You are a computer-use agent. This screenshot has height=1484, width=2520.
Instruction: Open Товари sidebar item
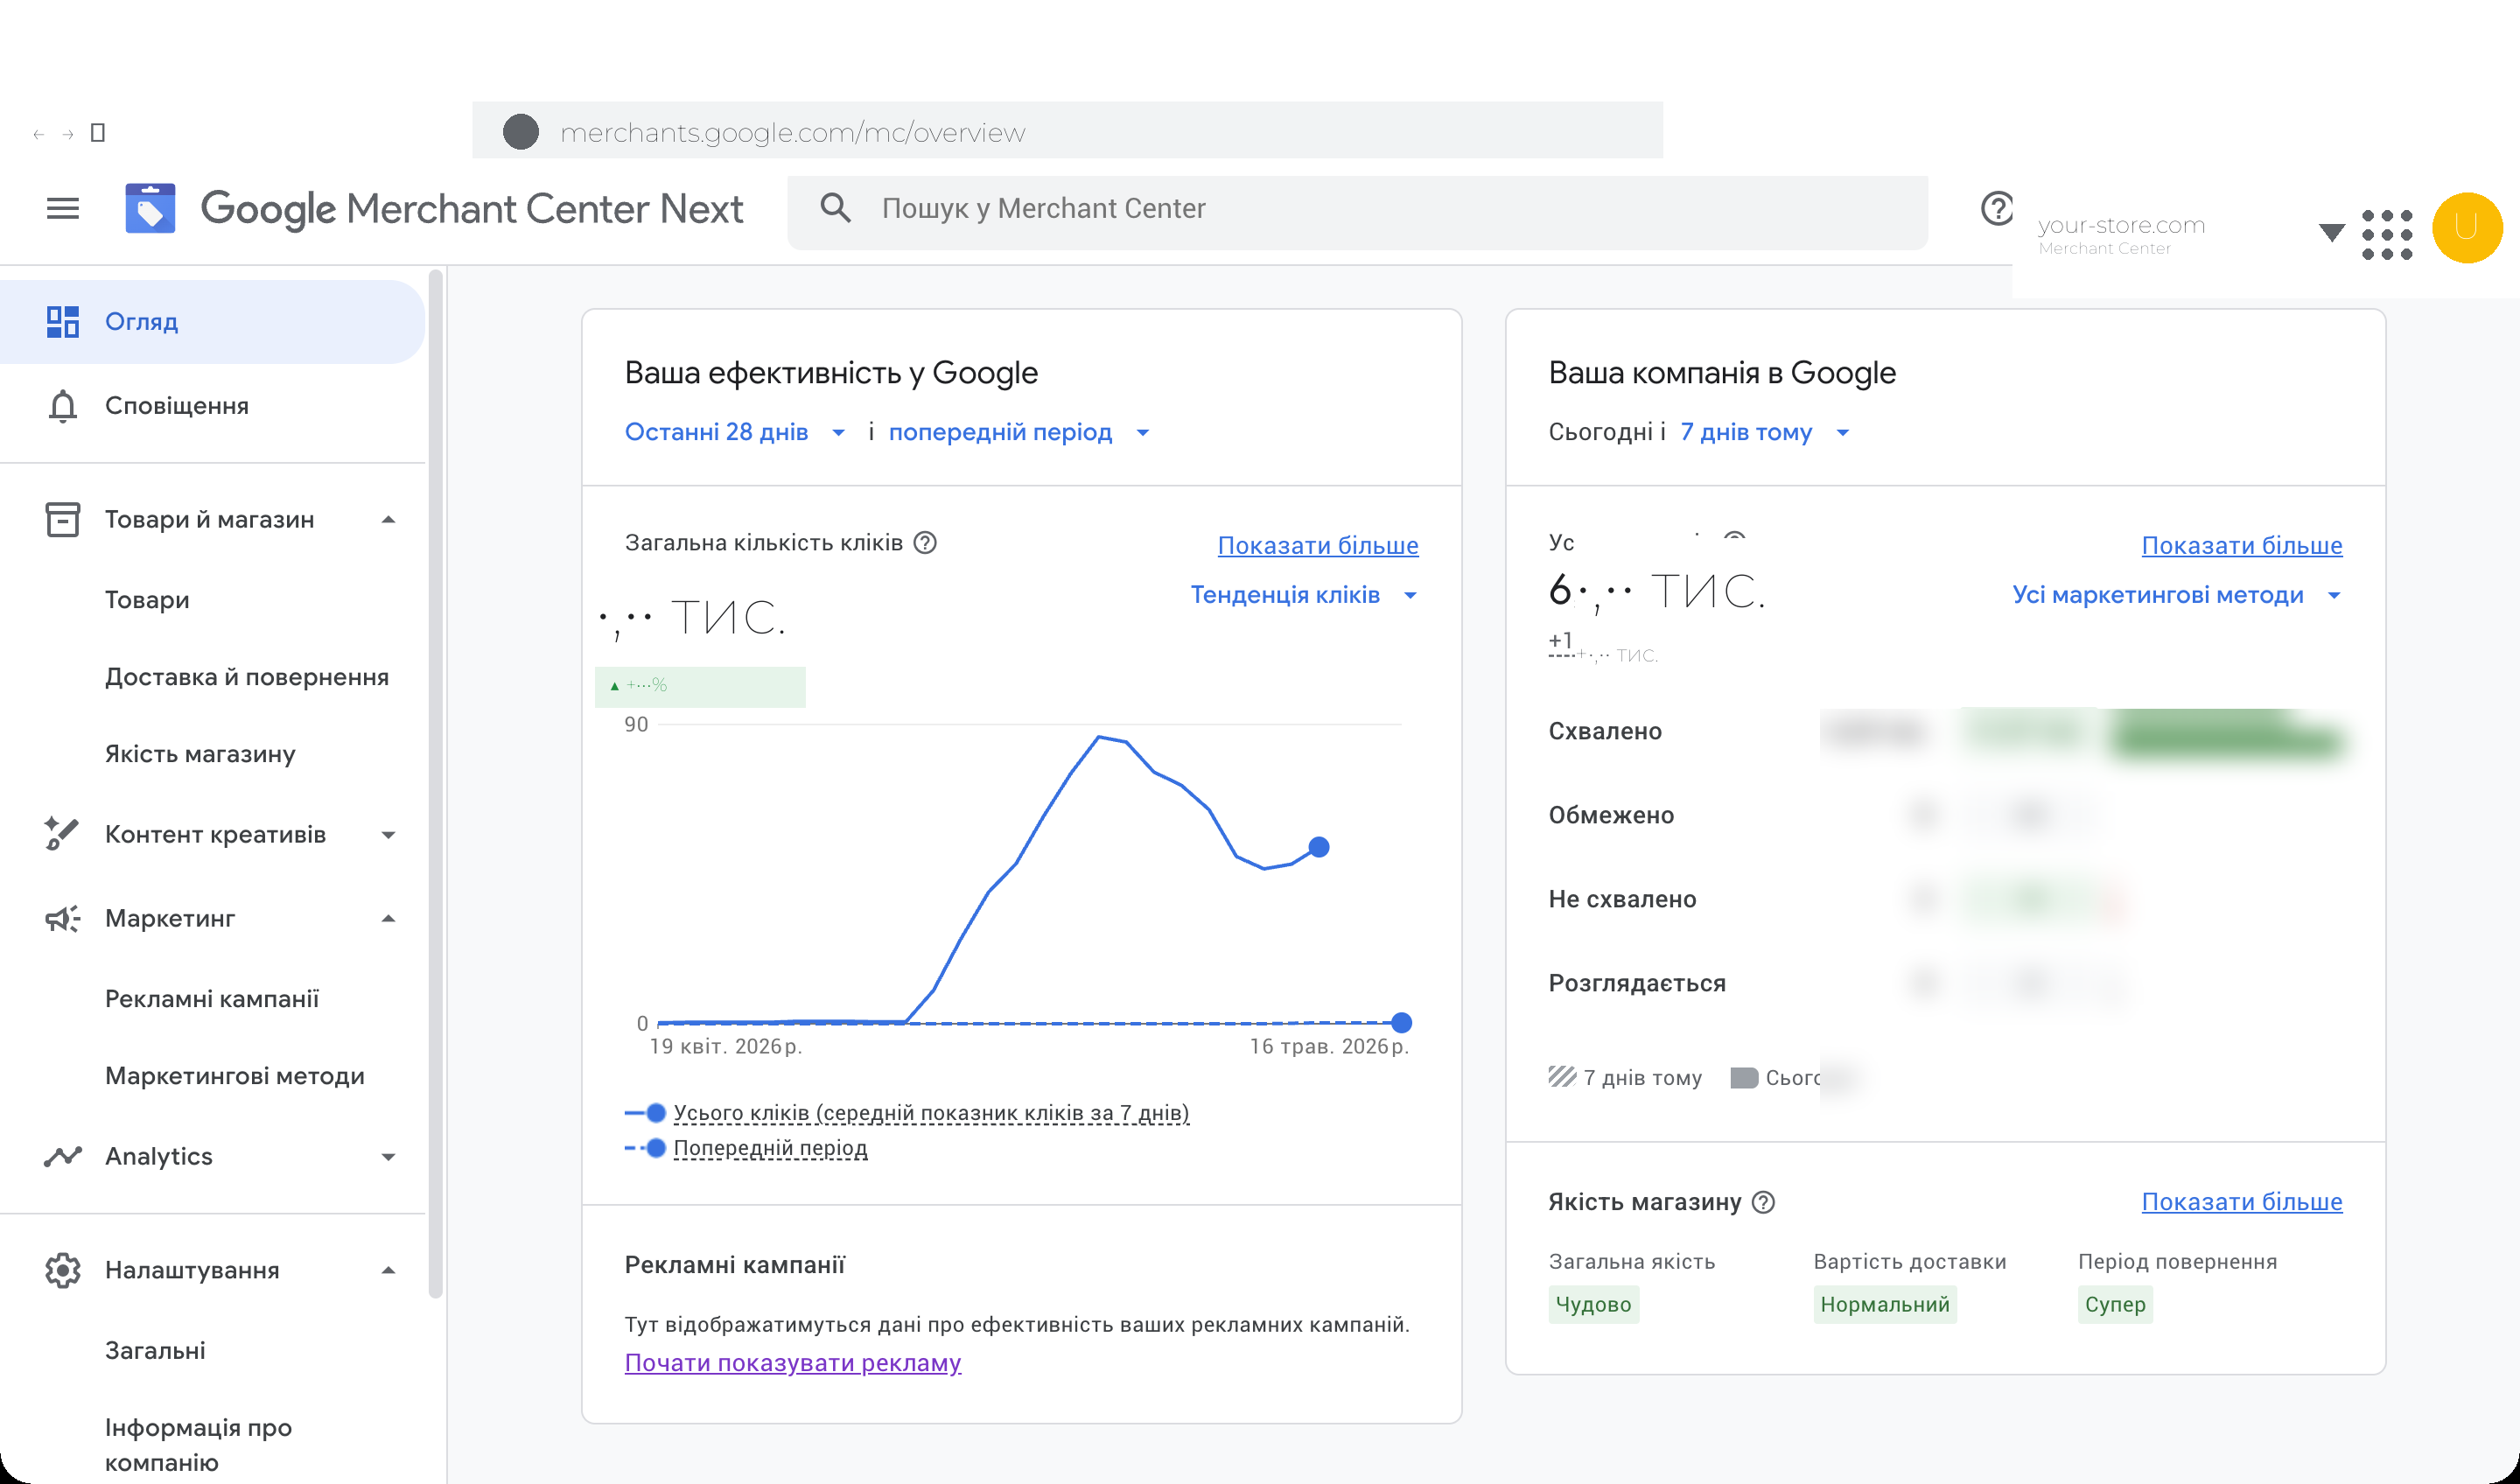[x=147, y=600]
